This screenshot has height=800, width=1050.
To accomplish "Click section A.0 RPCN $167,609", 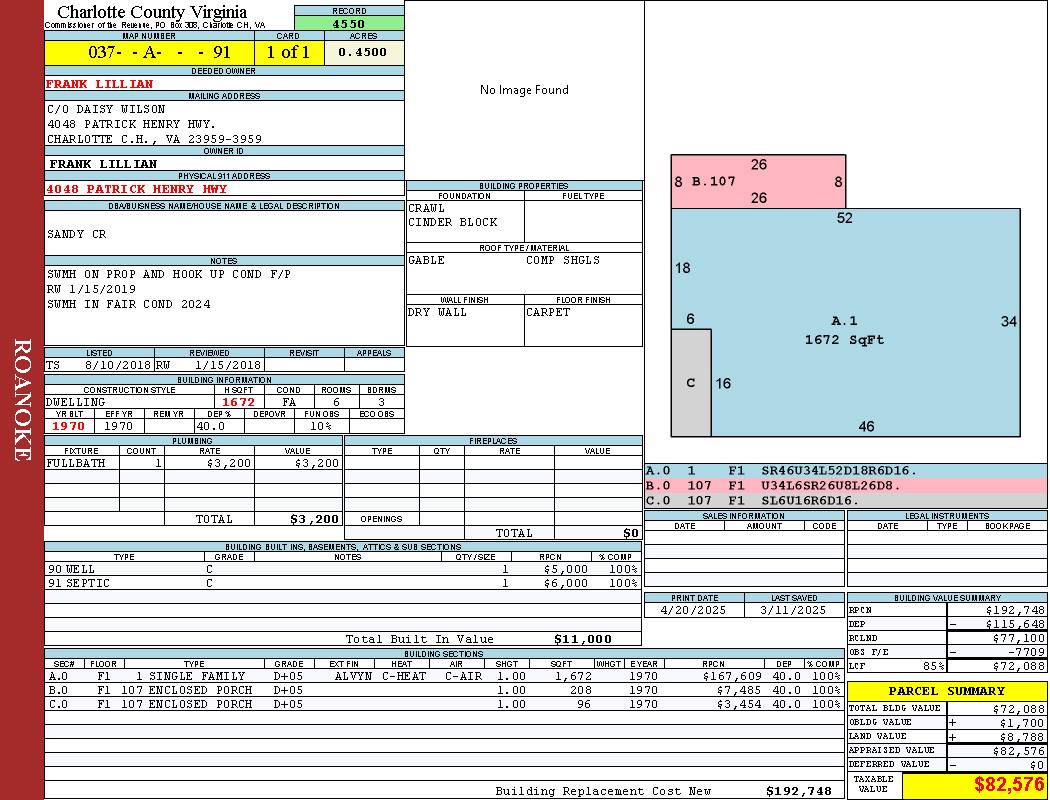I will point(733,677).
